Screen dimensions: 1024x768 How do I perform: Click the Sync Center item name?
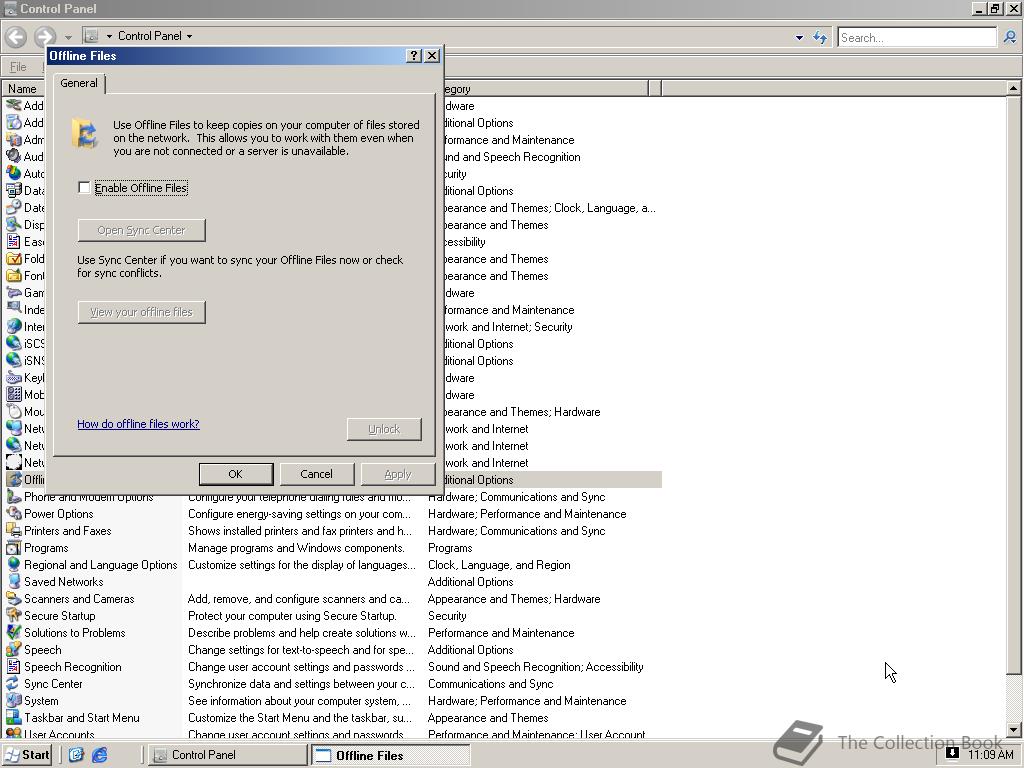54,684
